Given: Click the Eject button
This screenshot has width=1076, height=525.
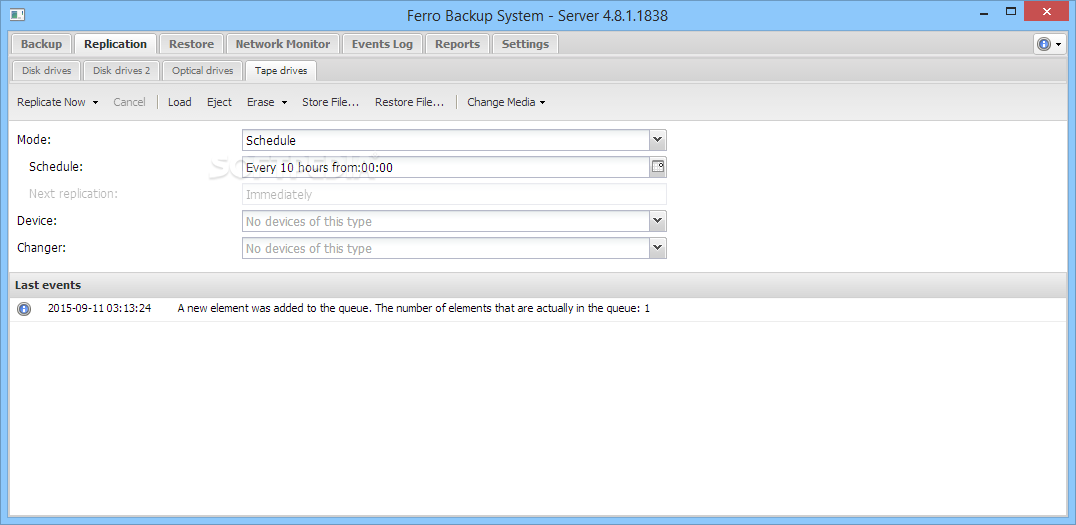Looking at the screenshot, I should tap(220, 102).
